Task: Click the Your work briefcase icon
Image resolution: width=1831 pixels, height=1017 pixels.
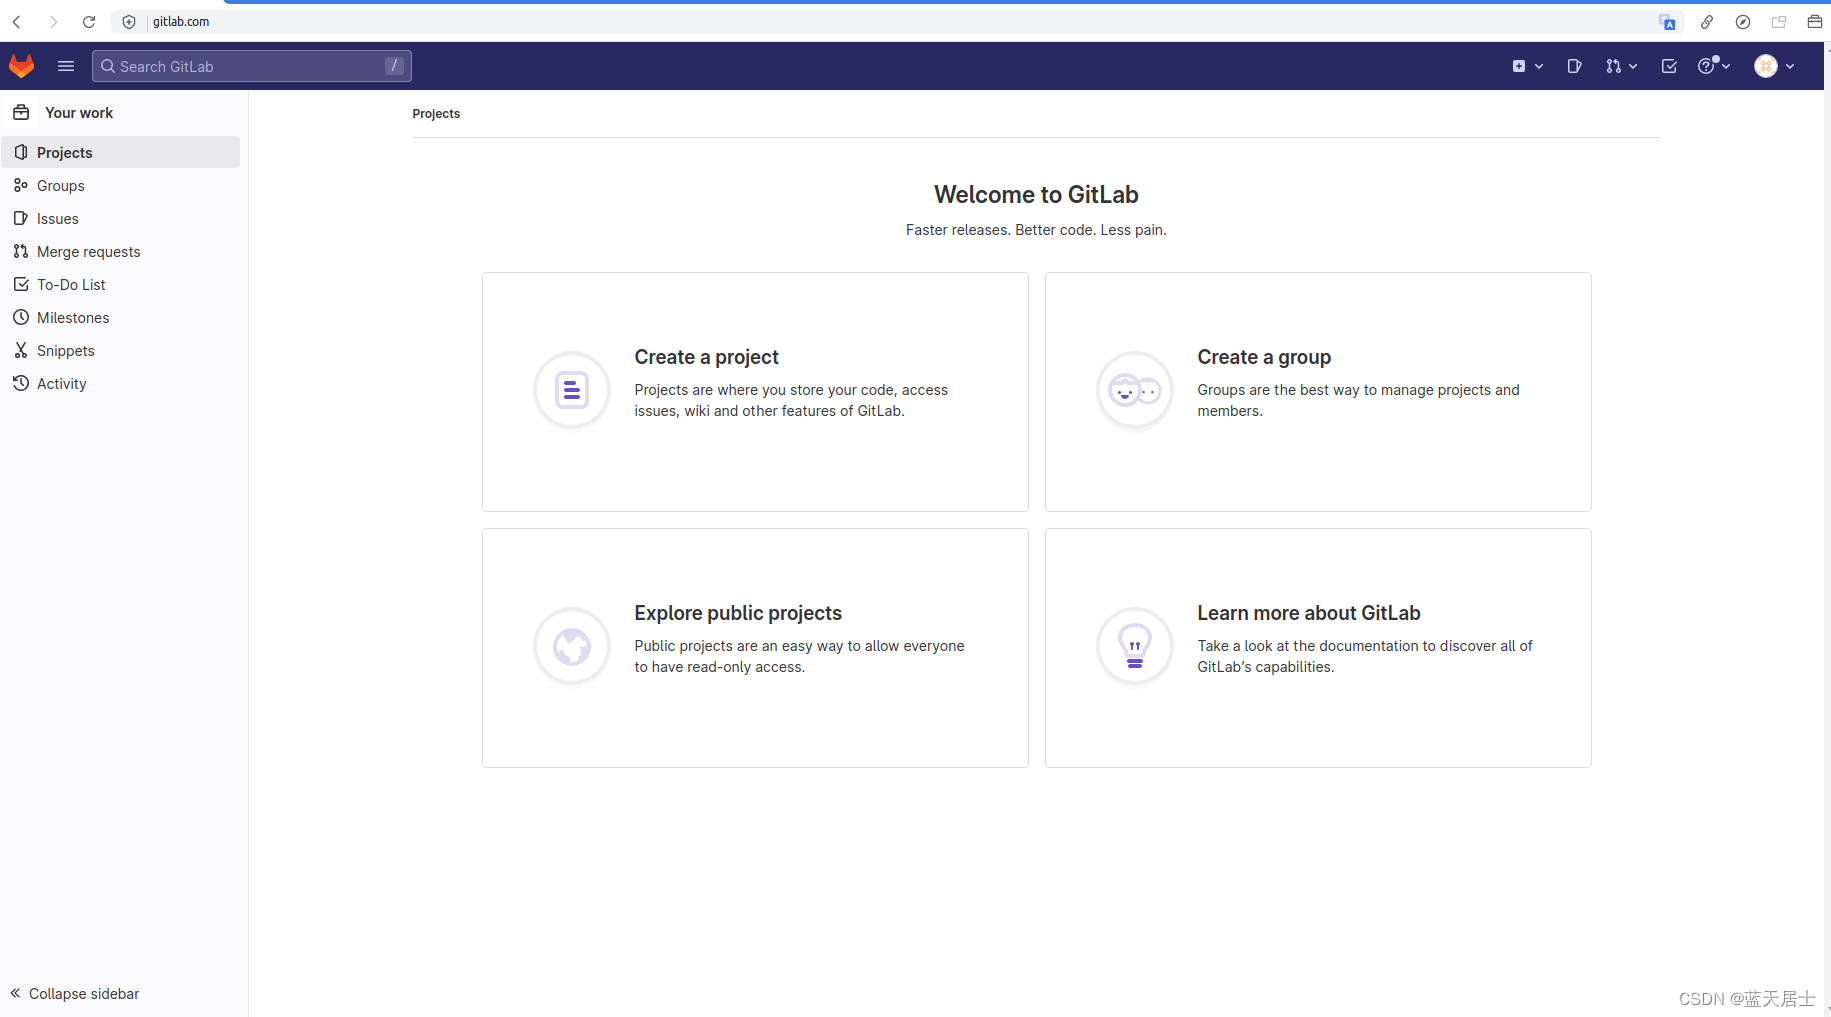Action: click(21, 112)
